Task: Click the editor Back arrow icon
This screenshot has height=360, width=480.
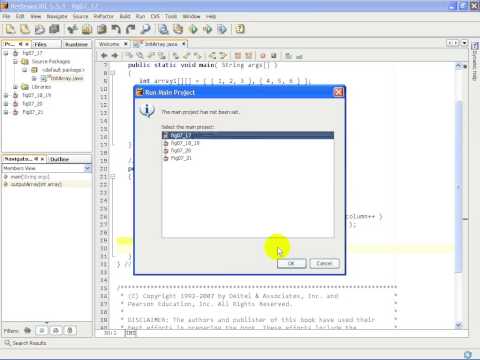Action: click(104, 56)
